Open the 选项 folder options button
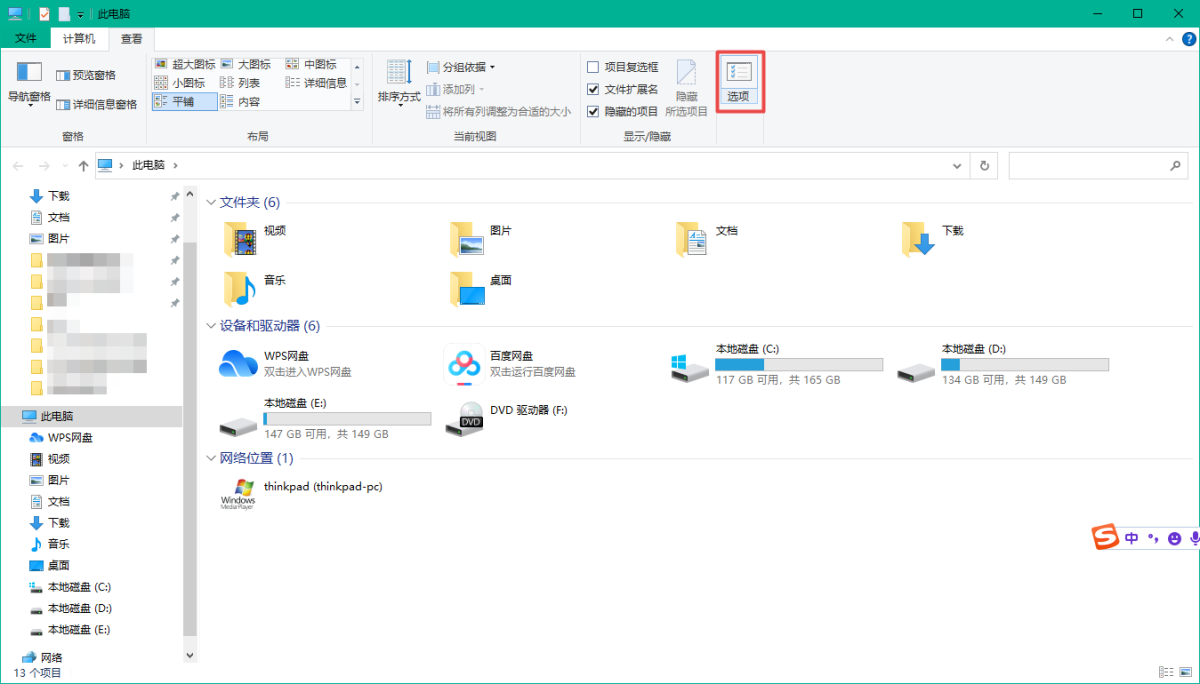The width and height of the screenshot is (1200, 684). pyautogui.click(x=741, y=83)
